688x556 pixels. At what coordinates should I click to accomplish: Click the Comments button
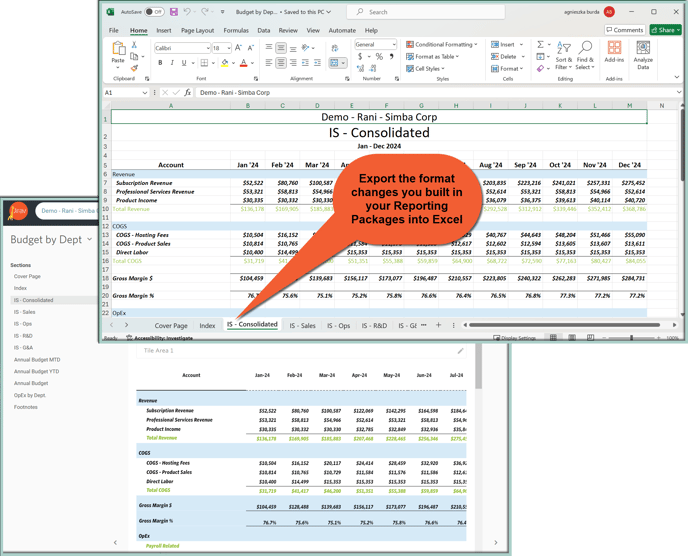[x=625, y=30]
